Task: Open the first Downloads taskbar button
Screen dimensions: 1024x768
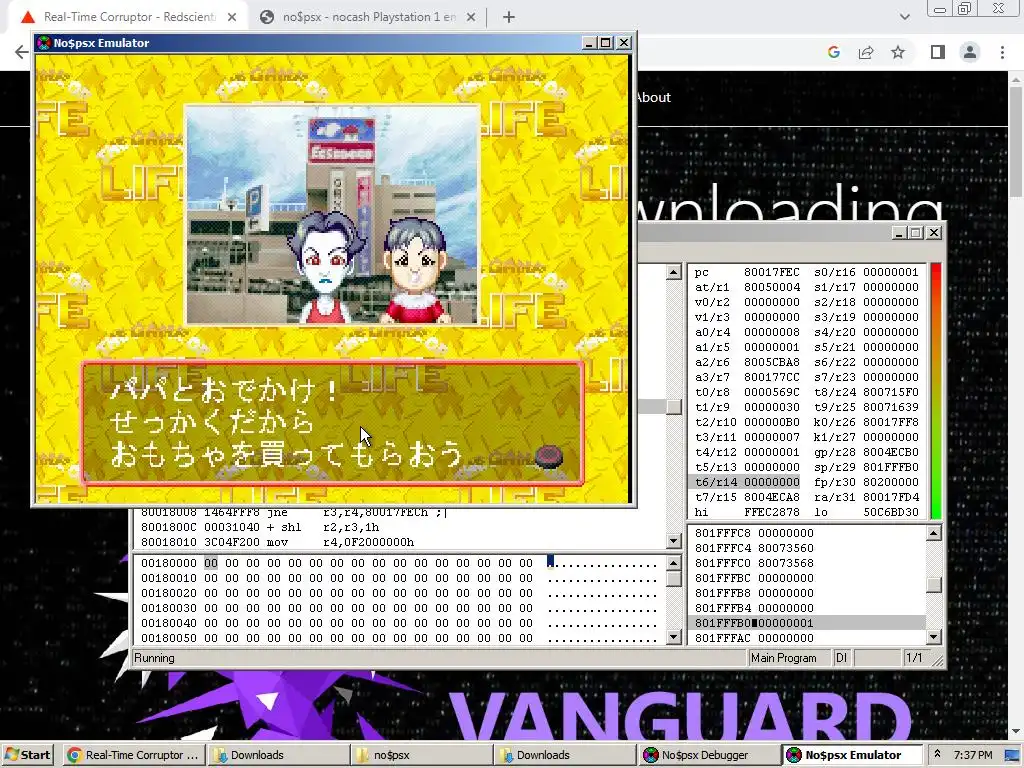Action: [x=278, y=755]
